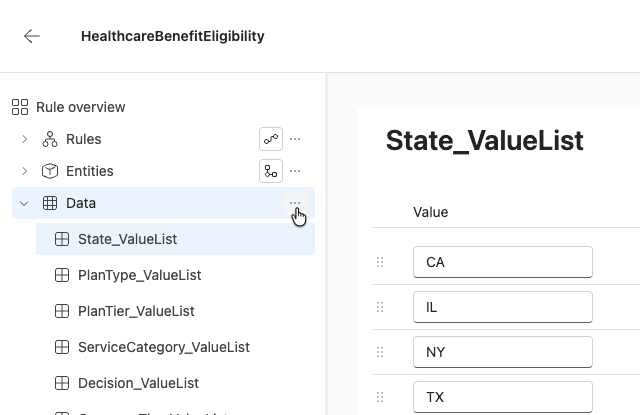Click the Data grid icon
Viewport: 640px width, 415px height.
pyautogui.click(x=50, y=203)
